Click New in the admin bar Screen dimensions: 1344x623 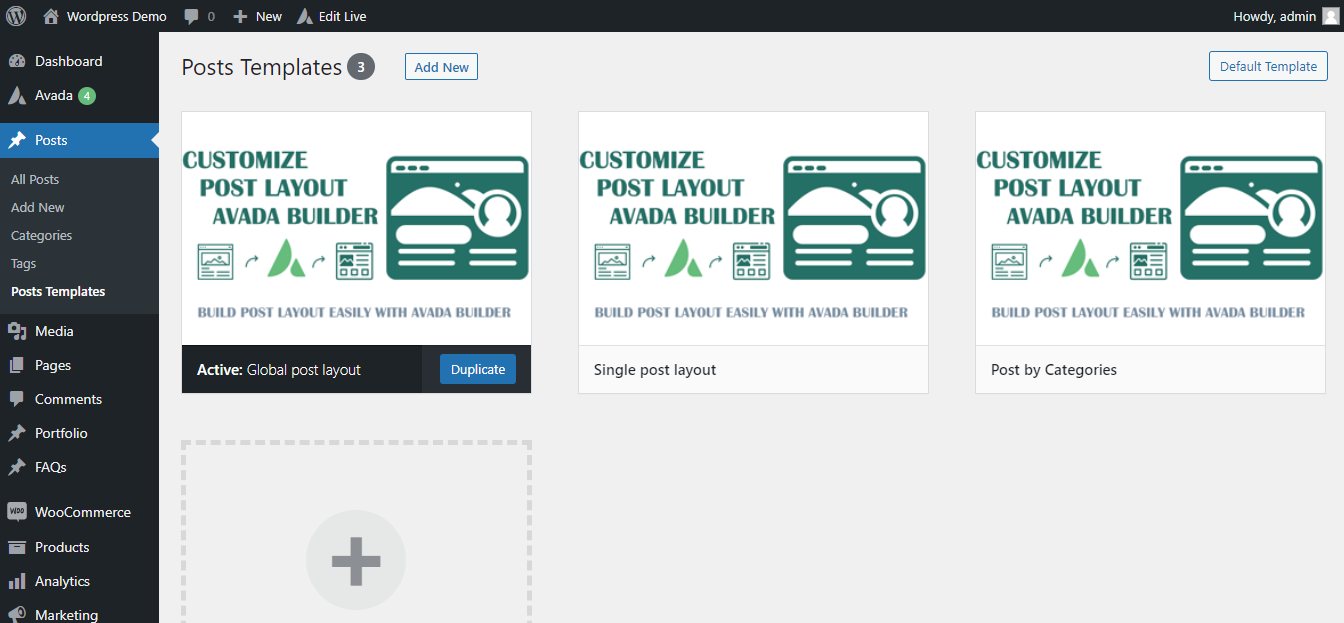point(269,16)
